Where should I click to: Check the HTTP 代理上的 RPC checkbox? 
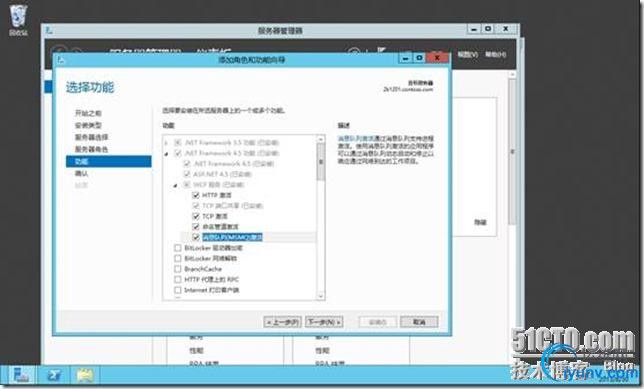tap(178, 279)
